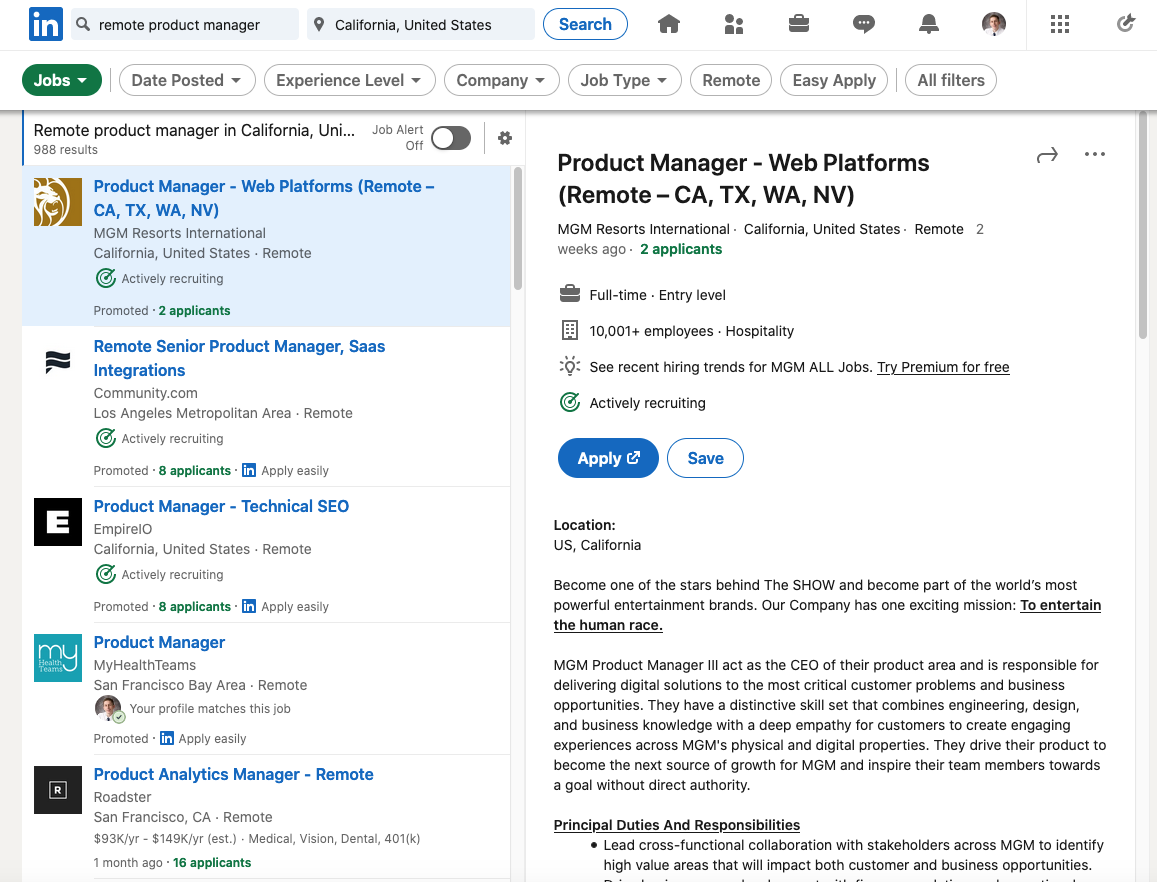Expand the Company filter dropdown
1157x882 pixels.
(501, 80)
